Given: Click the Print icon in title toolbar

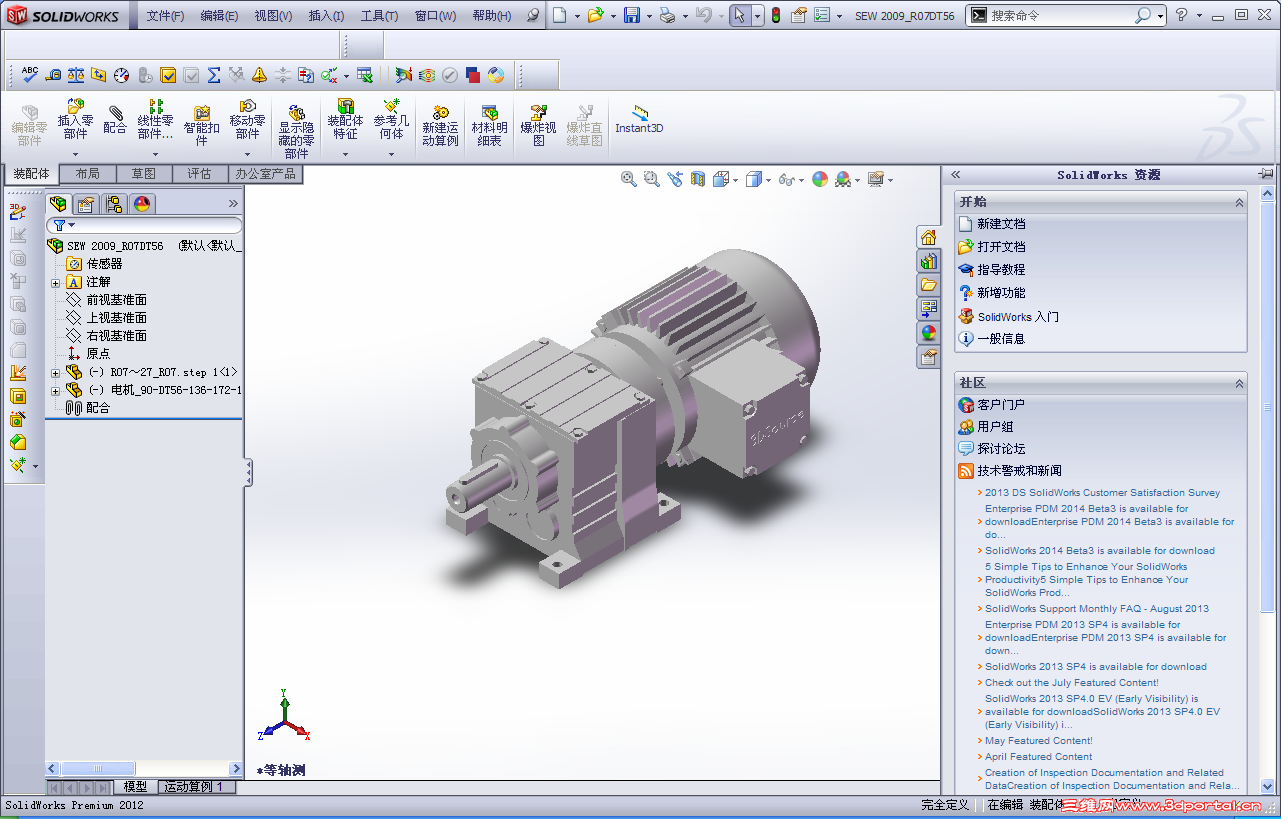Looking at the screenshot, I should coord(667,15).
